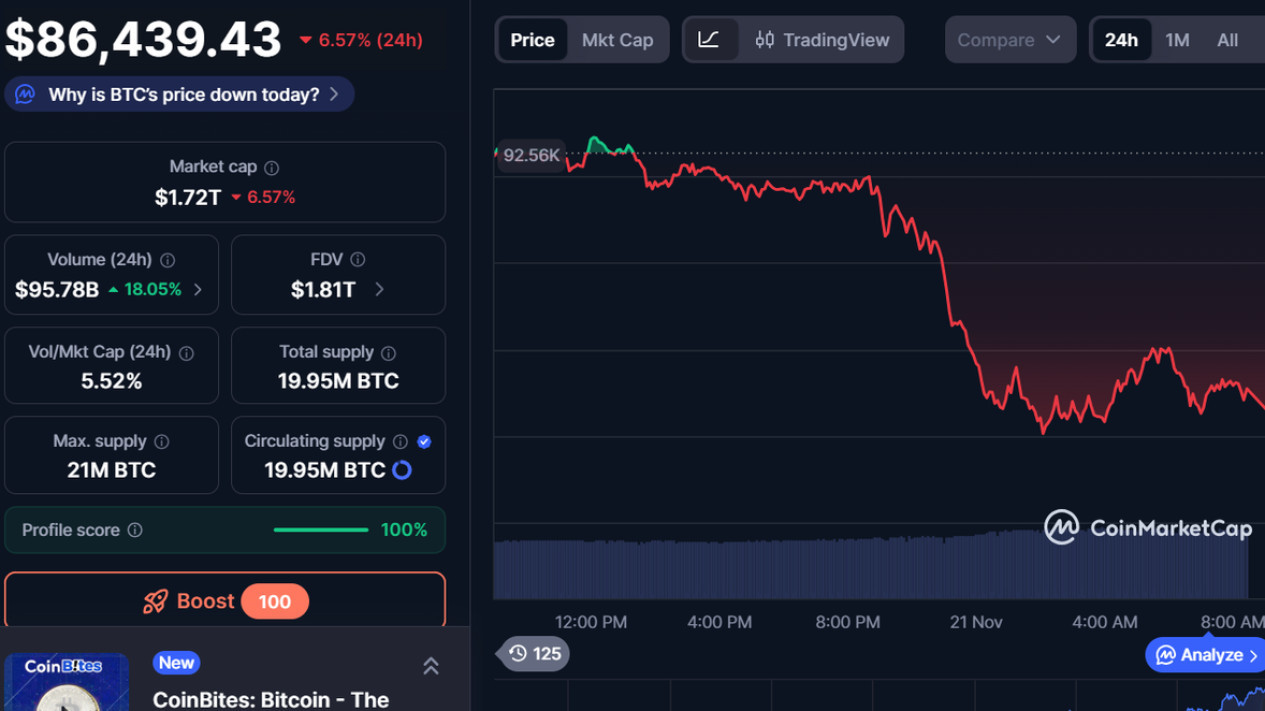
Task: Expand Volume (24h) details arrow
Action: click(x=198, y=290)
